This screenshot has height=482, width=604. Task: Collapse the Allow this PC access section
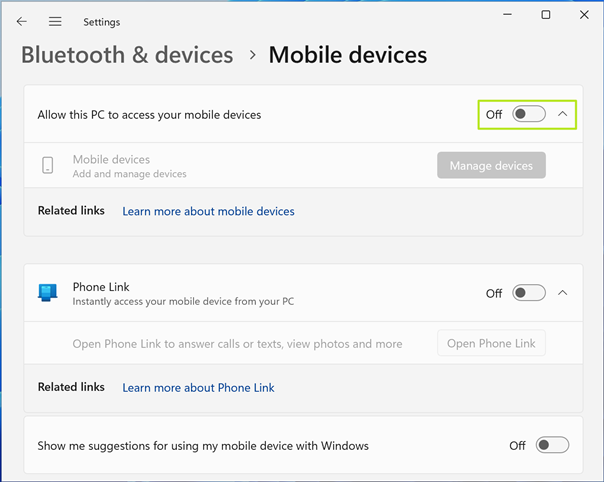click(x=562, y=114)
